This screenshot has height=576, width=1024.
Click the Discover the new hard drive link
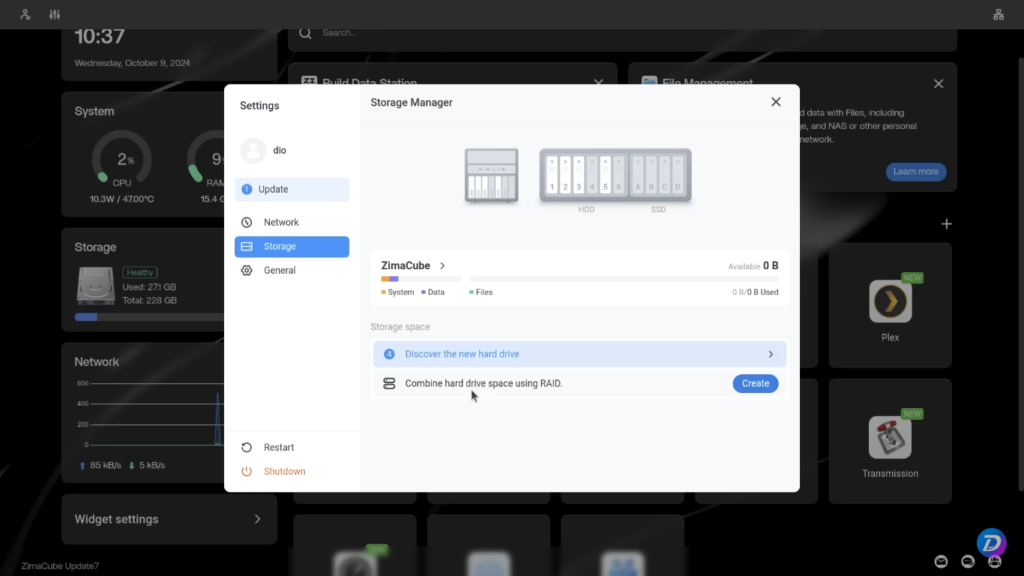click(x=462, y=354)
